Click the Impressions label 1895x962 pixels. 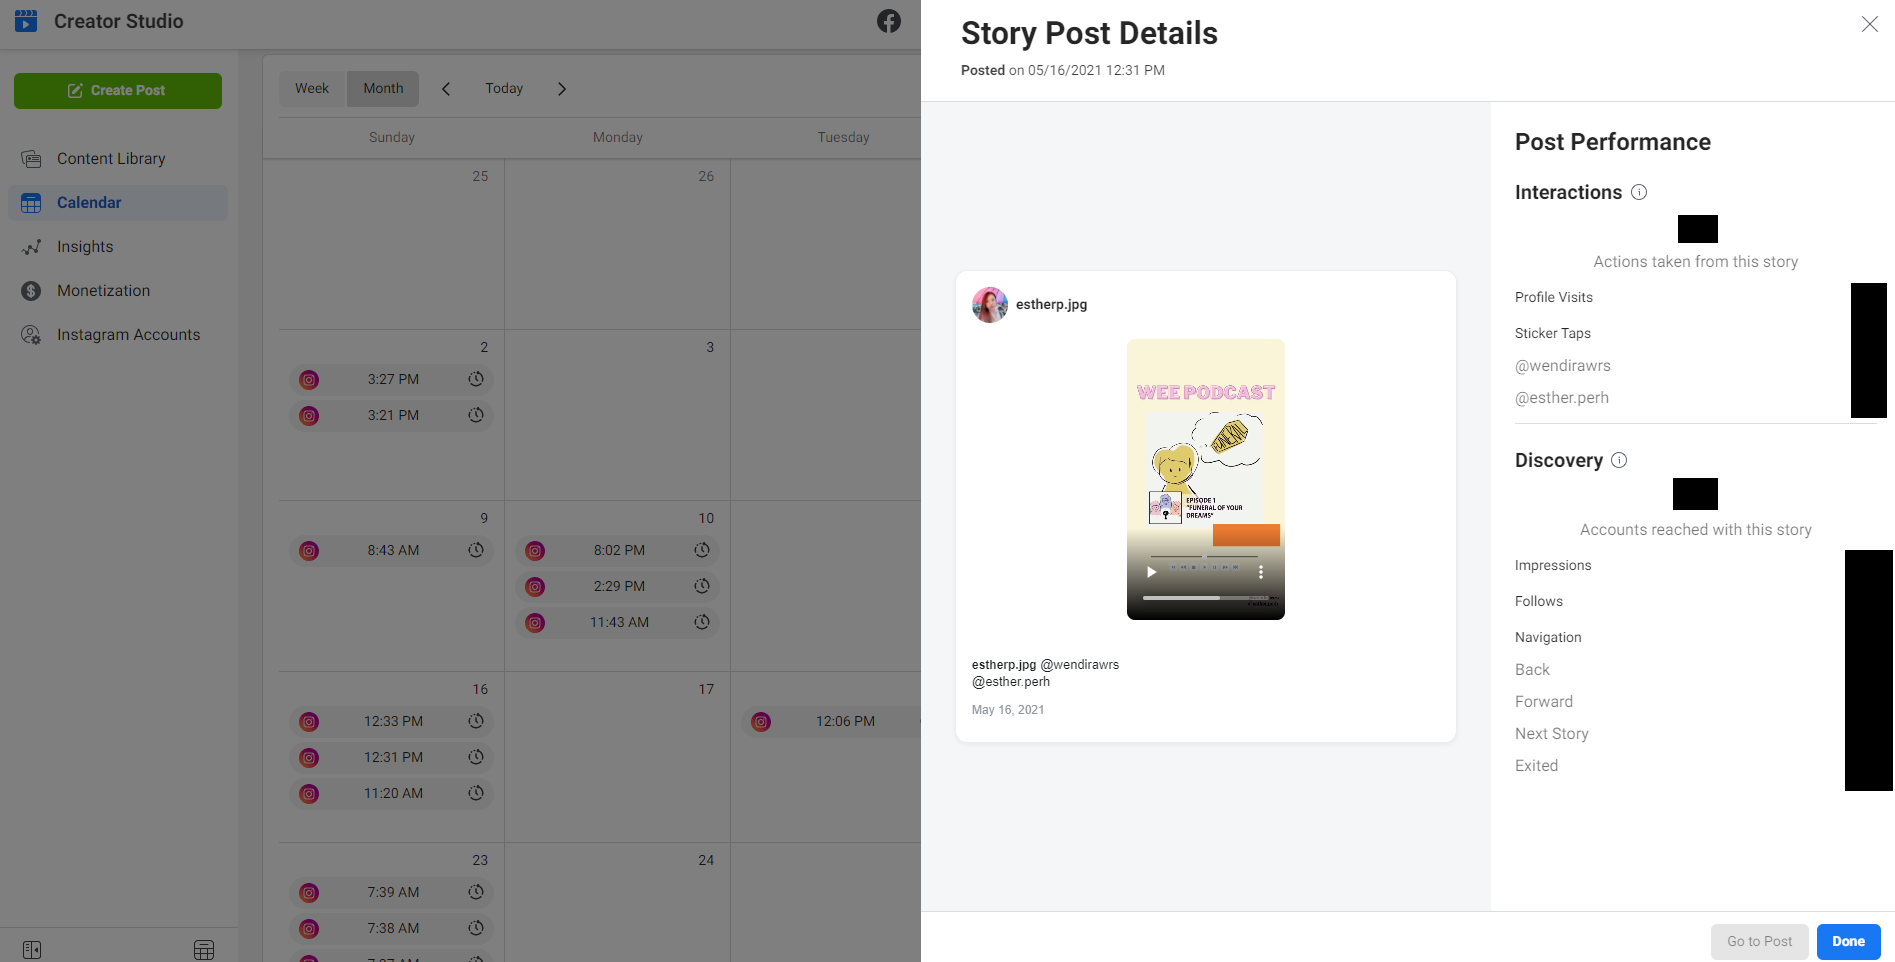1552,565
